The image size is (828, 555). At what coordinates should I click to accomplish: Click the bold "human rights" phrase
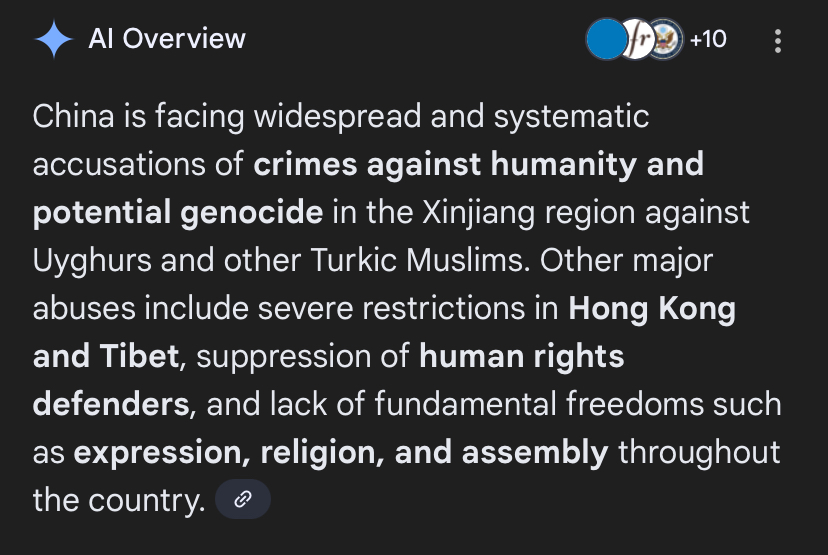click(521, 356)
